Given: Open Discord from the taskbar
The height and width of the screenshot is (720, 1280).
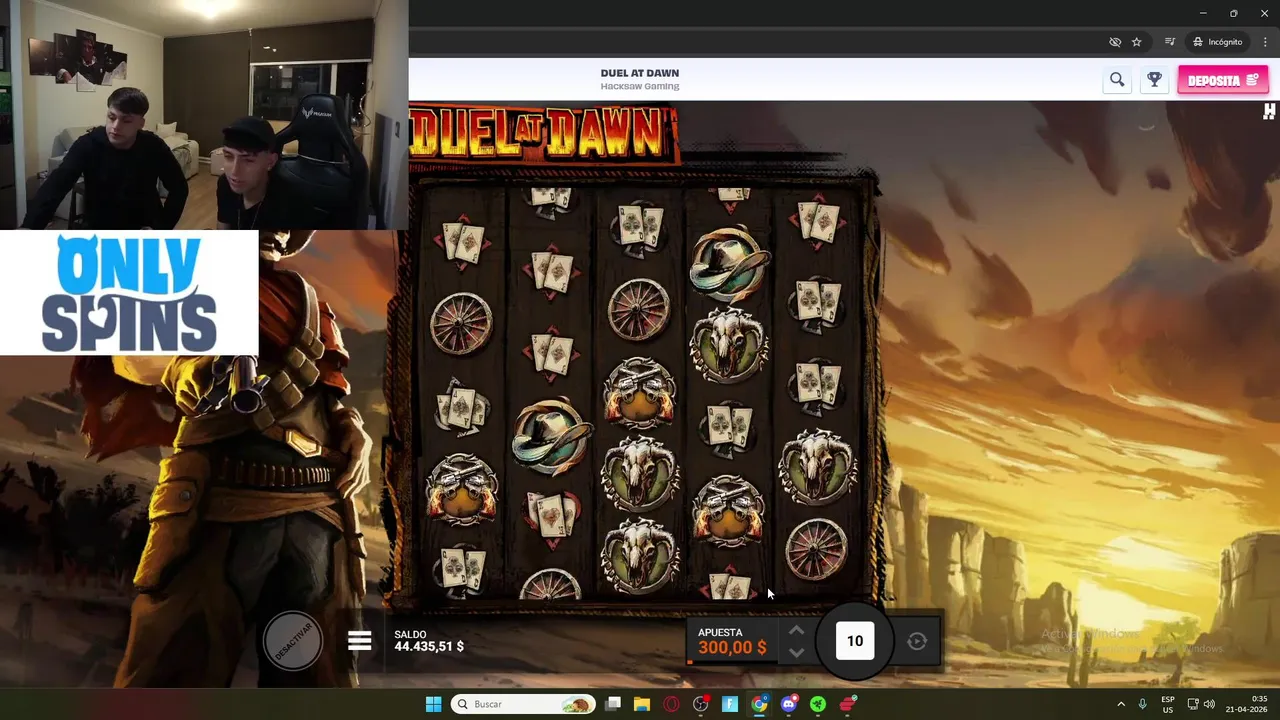Looking at the screenshot, I should click(x=789, y=704).
